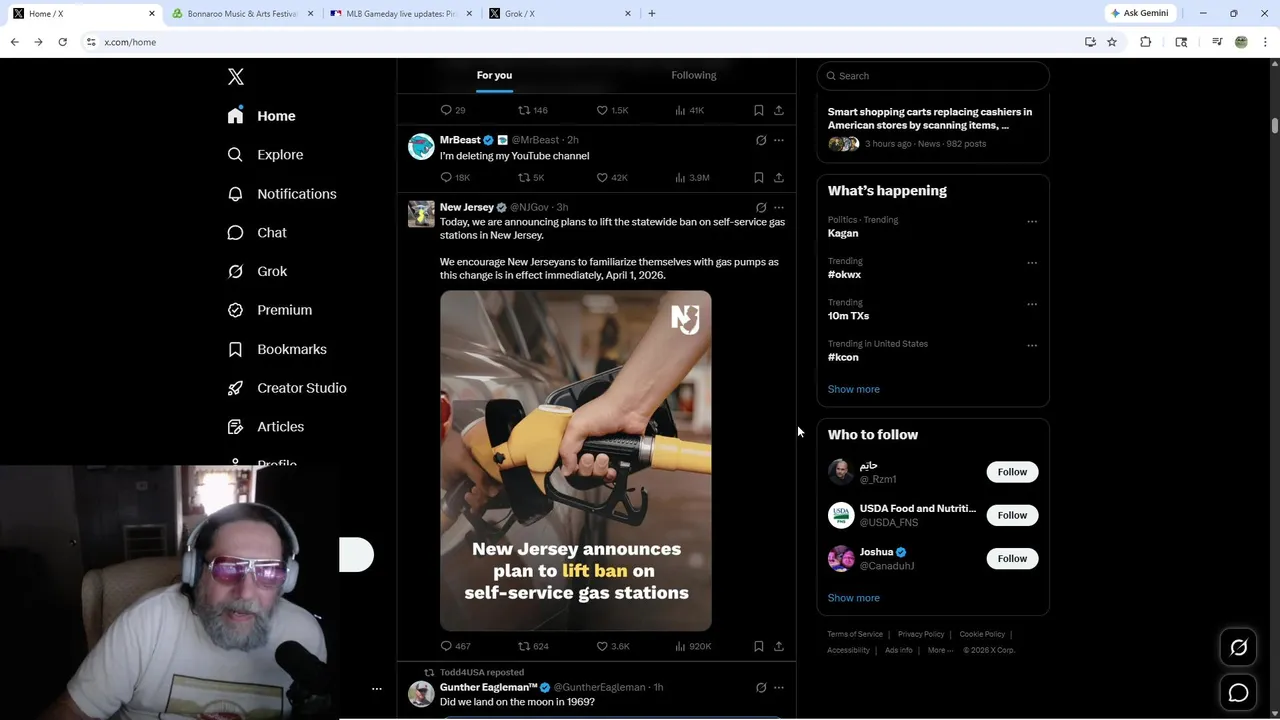Screen dimensions: 1280x720
Task: Reload the current page
Action: pos(62,42)
